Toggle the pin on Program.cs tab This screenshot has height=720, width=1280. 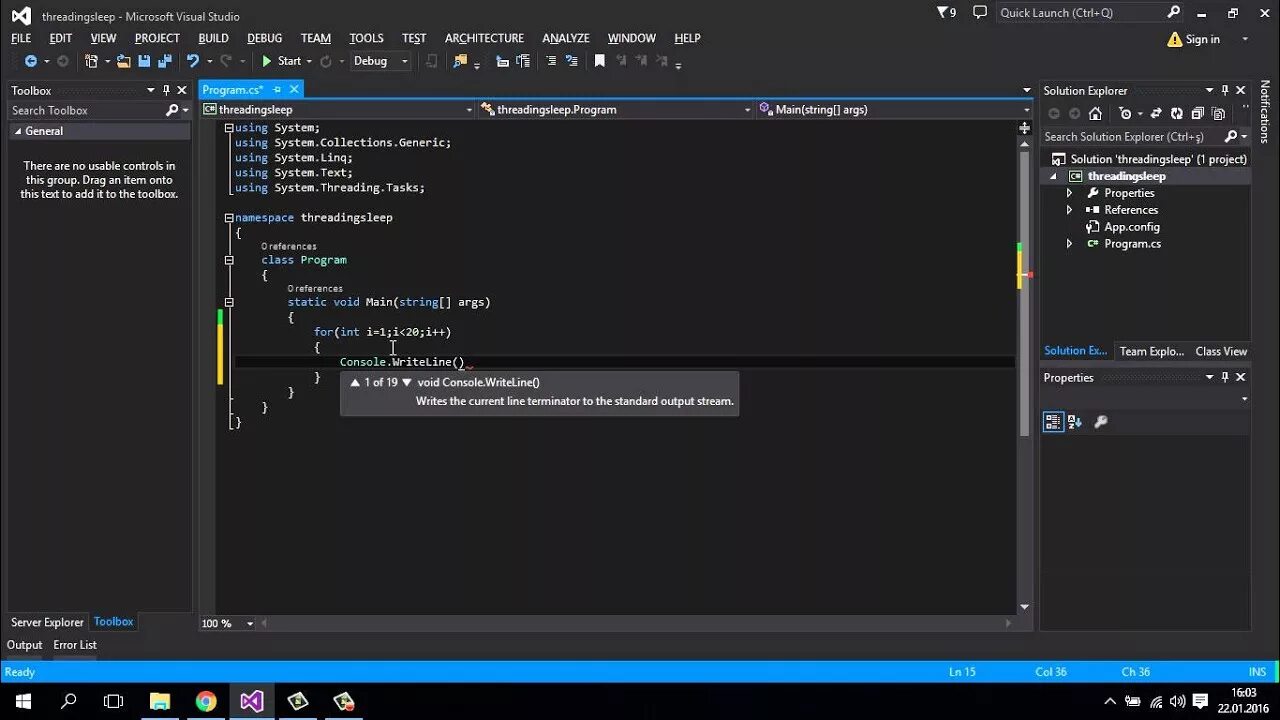point(277,89)
